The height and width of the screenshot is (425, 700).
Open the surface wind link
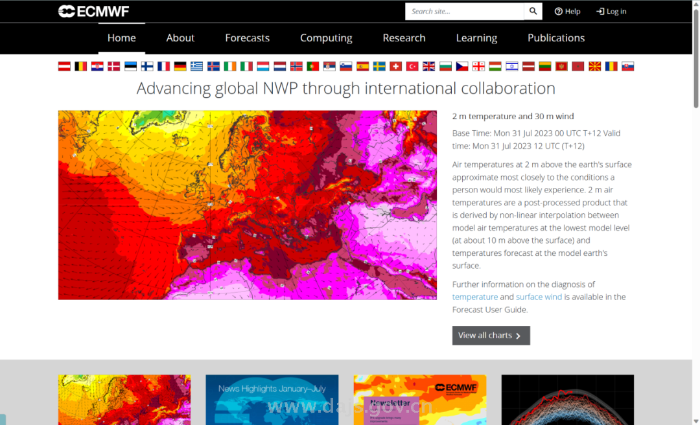(x=539, y=297)
